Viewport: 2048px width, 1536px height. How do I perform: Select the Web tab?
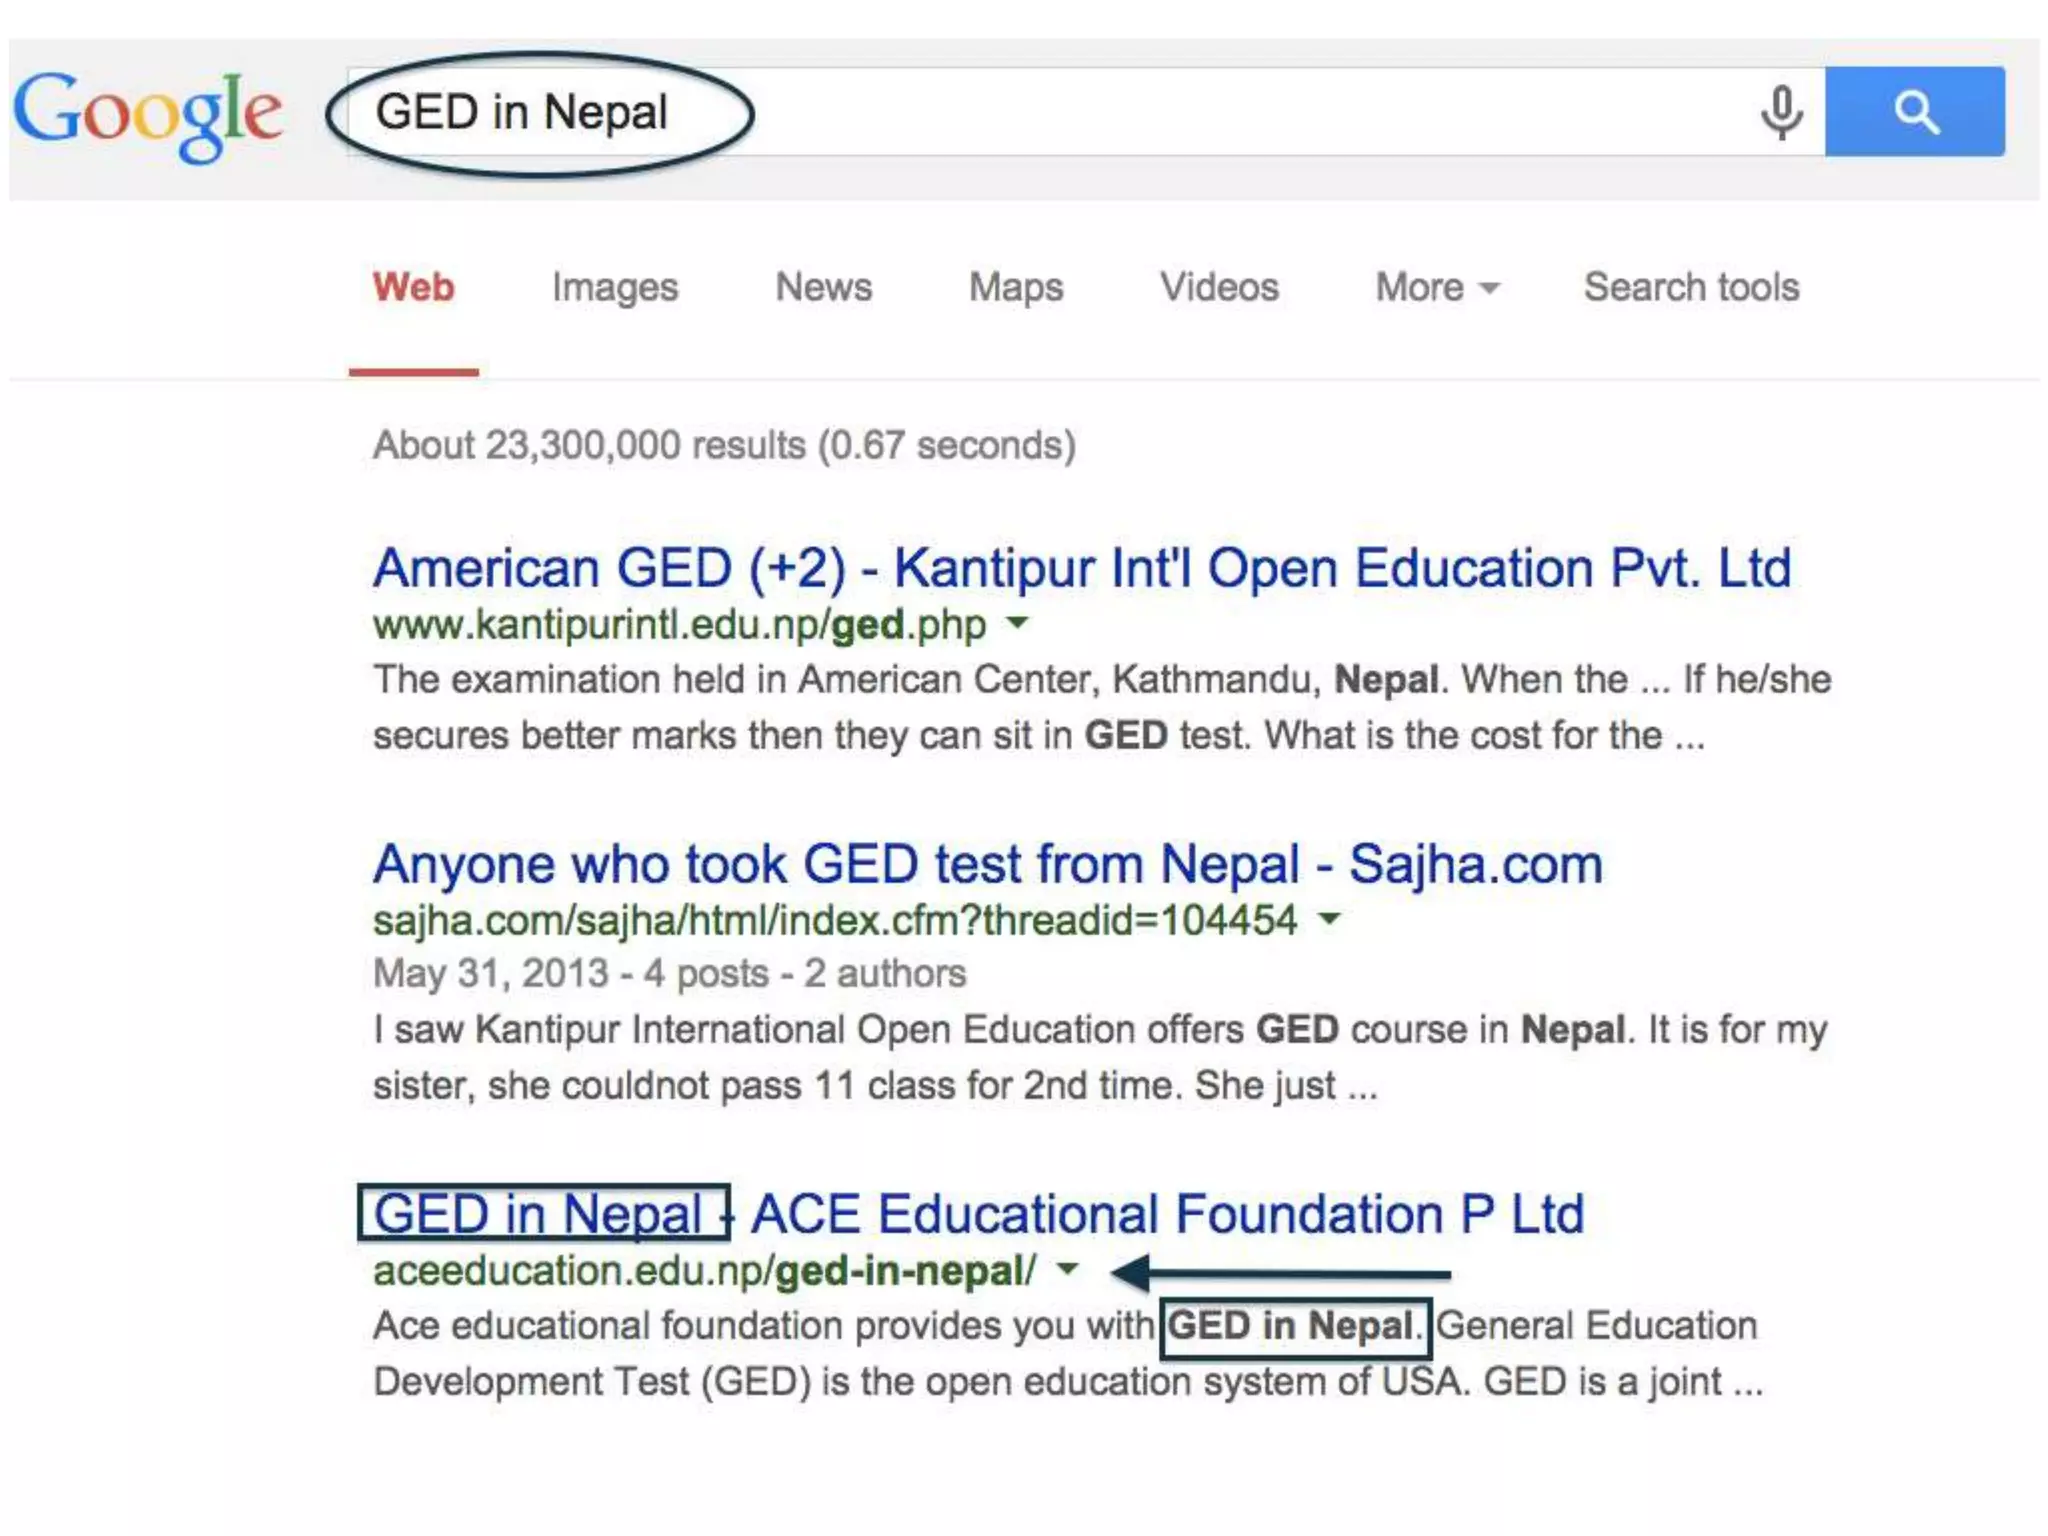[x=414, y=288]
